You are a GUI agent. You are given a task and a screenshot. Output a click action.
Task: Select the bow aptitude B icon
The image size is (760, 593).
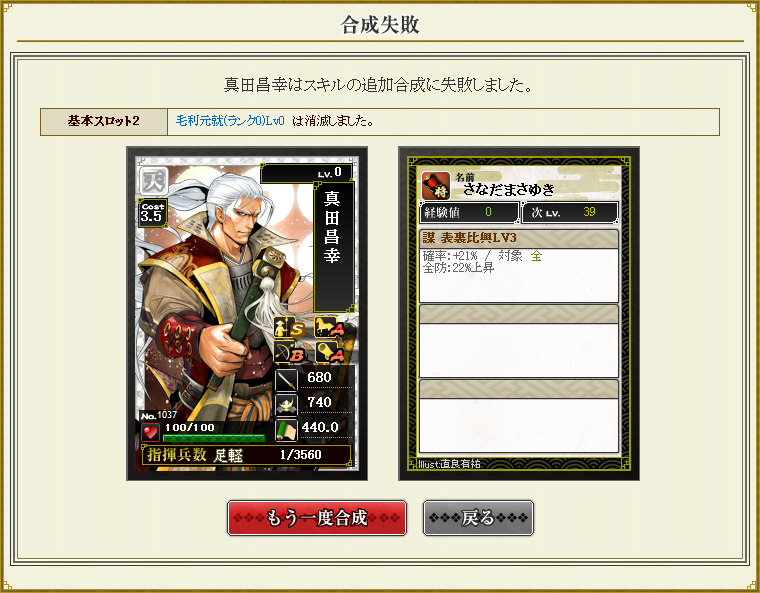289,352
